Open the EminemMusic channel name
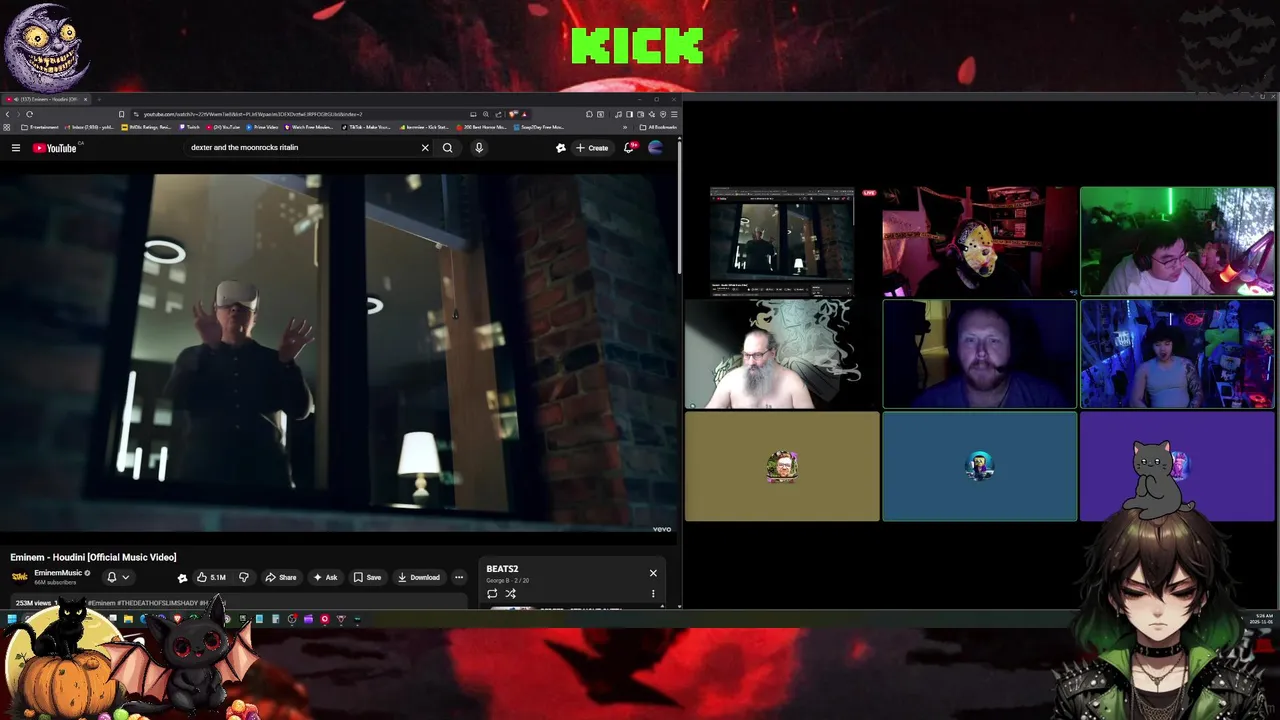The image size is (1280, 720). pos(58,573)
